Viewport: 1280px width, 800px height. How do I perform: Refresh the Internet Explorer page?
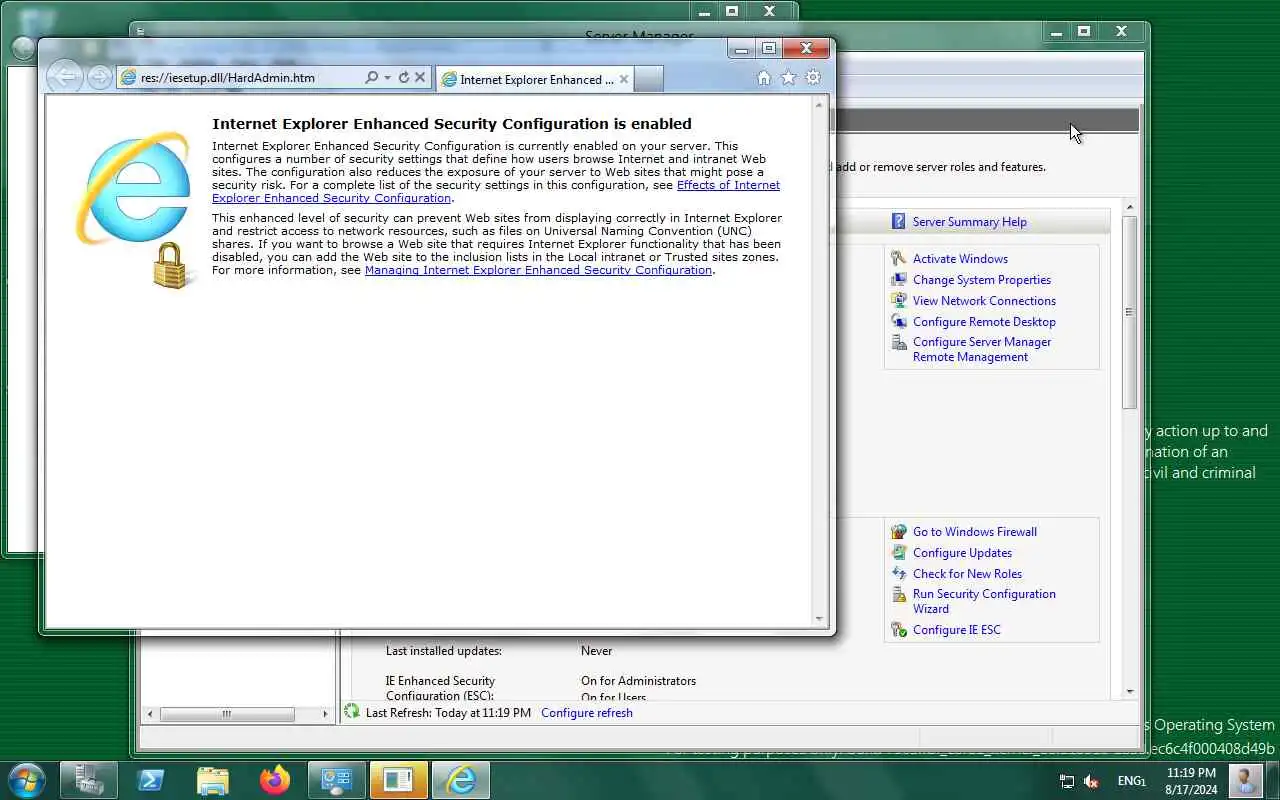404,77
